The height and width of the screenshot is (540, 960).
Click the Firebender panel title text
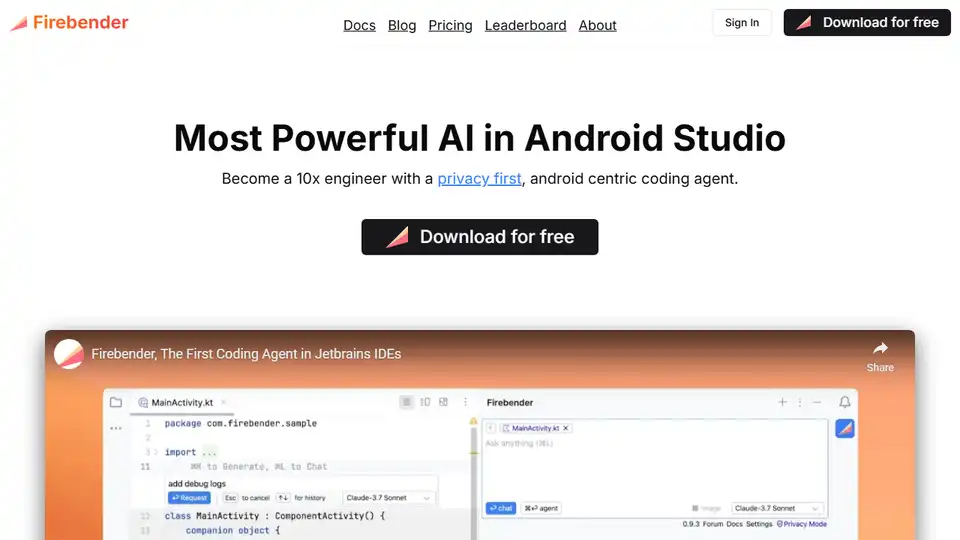509,402
